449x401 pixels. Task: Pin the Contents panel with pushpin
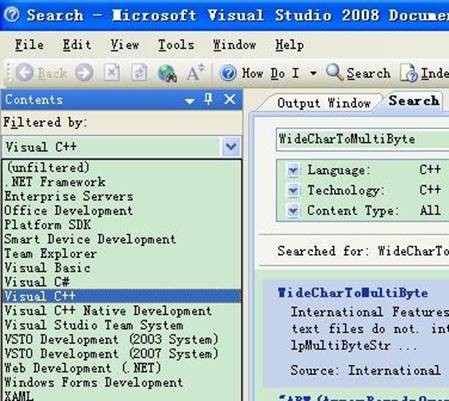coord(209,99)
